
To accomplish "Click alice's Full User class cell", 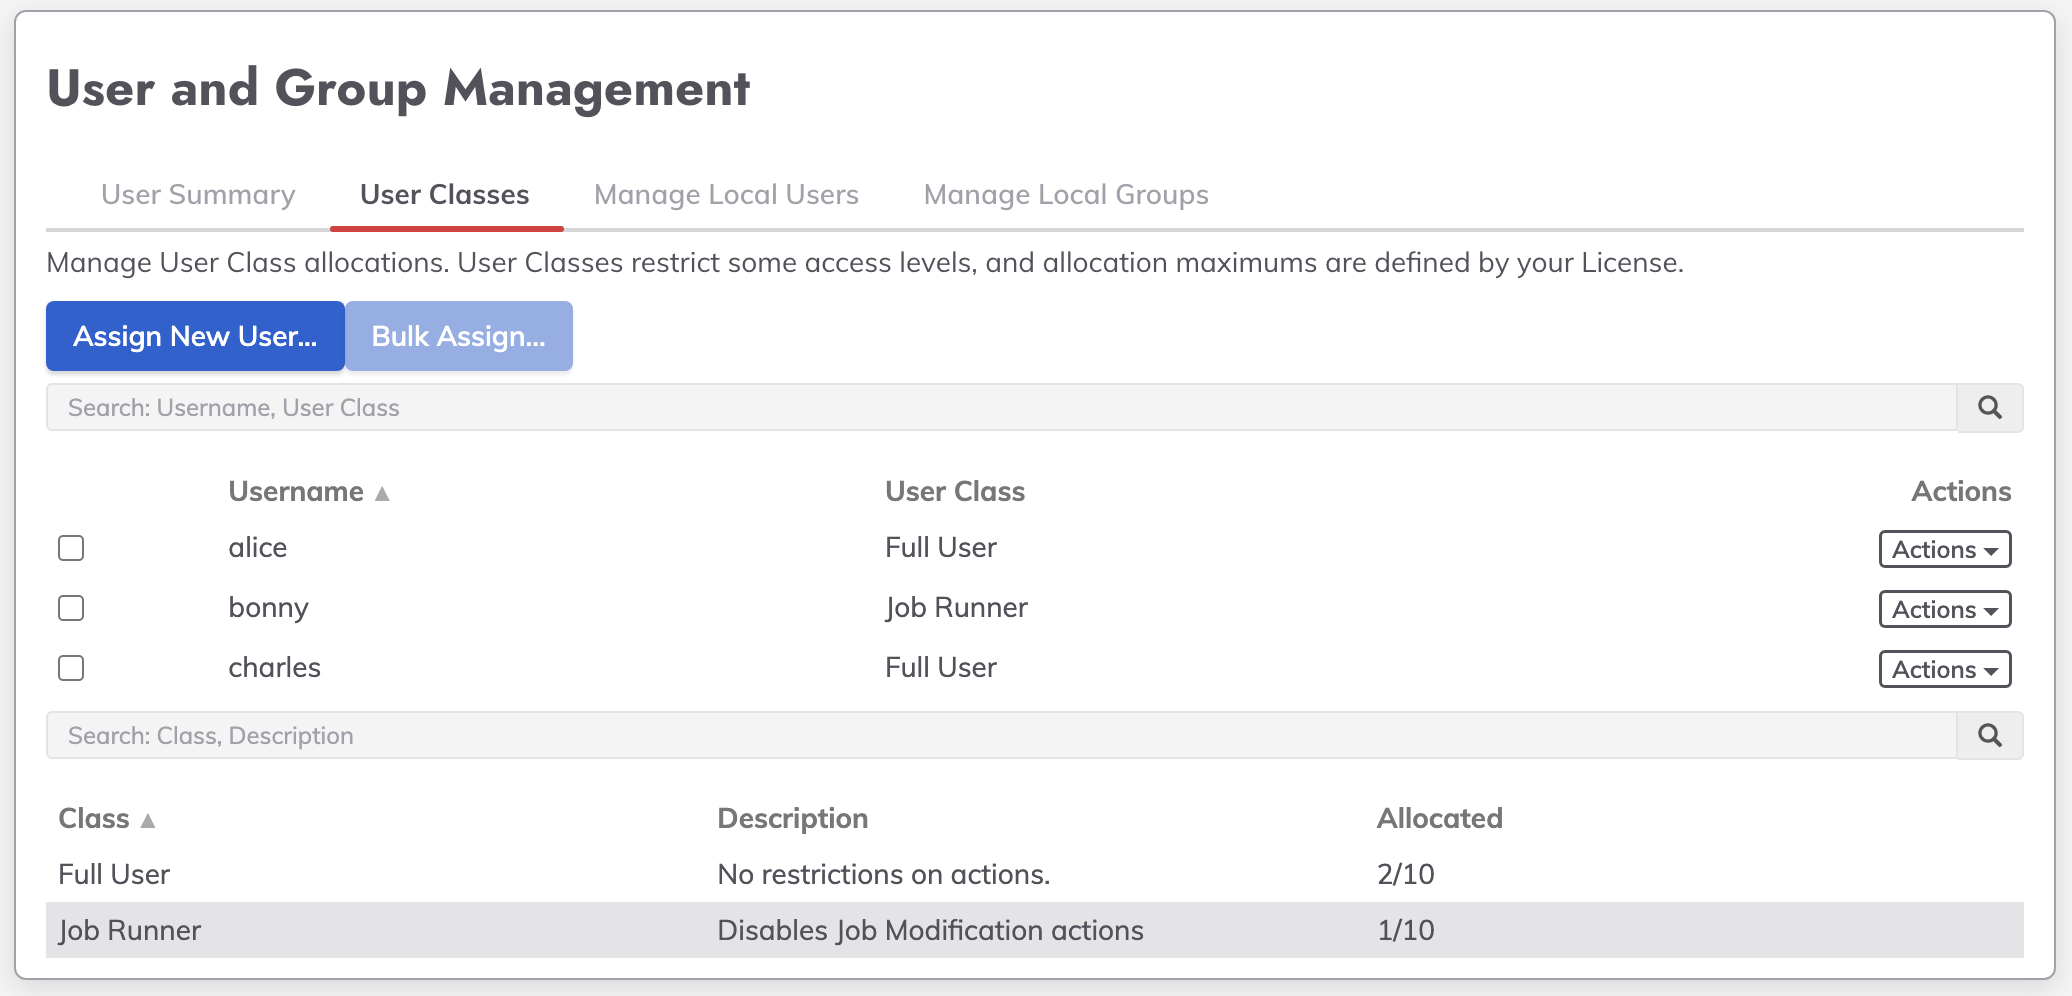I will click(941, 548).
